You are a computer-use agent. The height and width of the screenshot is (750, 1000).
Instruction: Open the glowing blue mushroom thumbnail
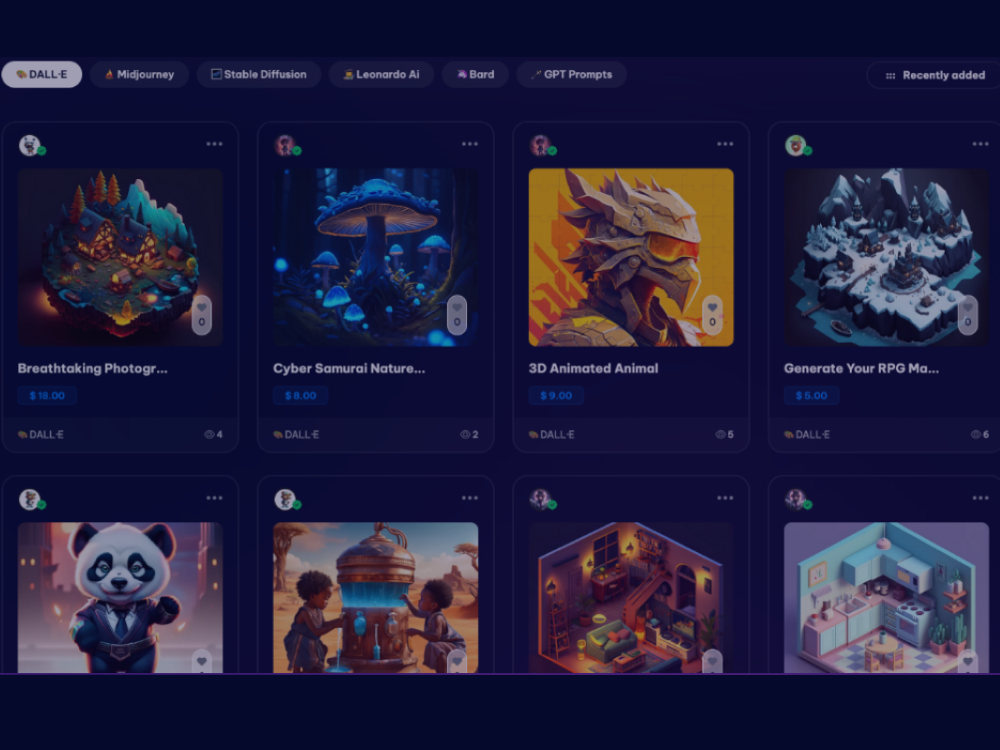376,257
